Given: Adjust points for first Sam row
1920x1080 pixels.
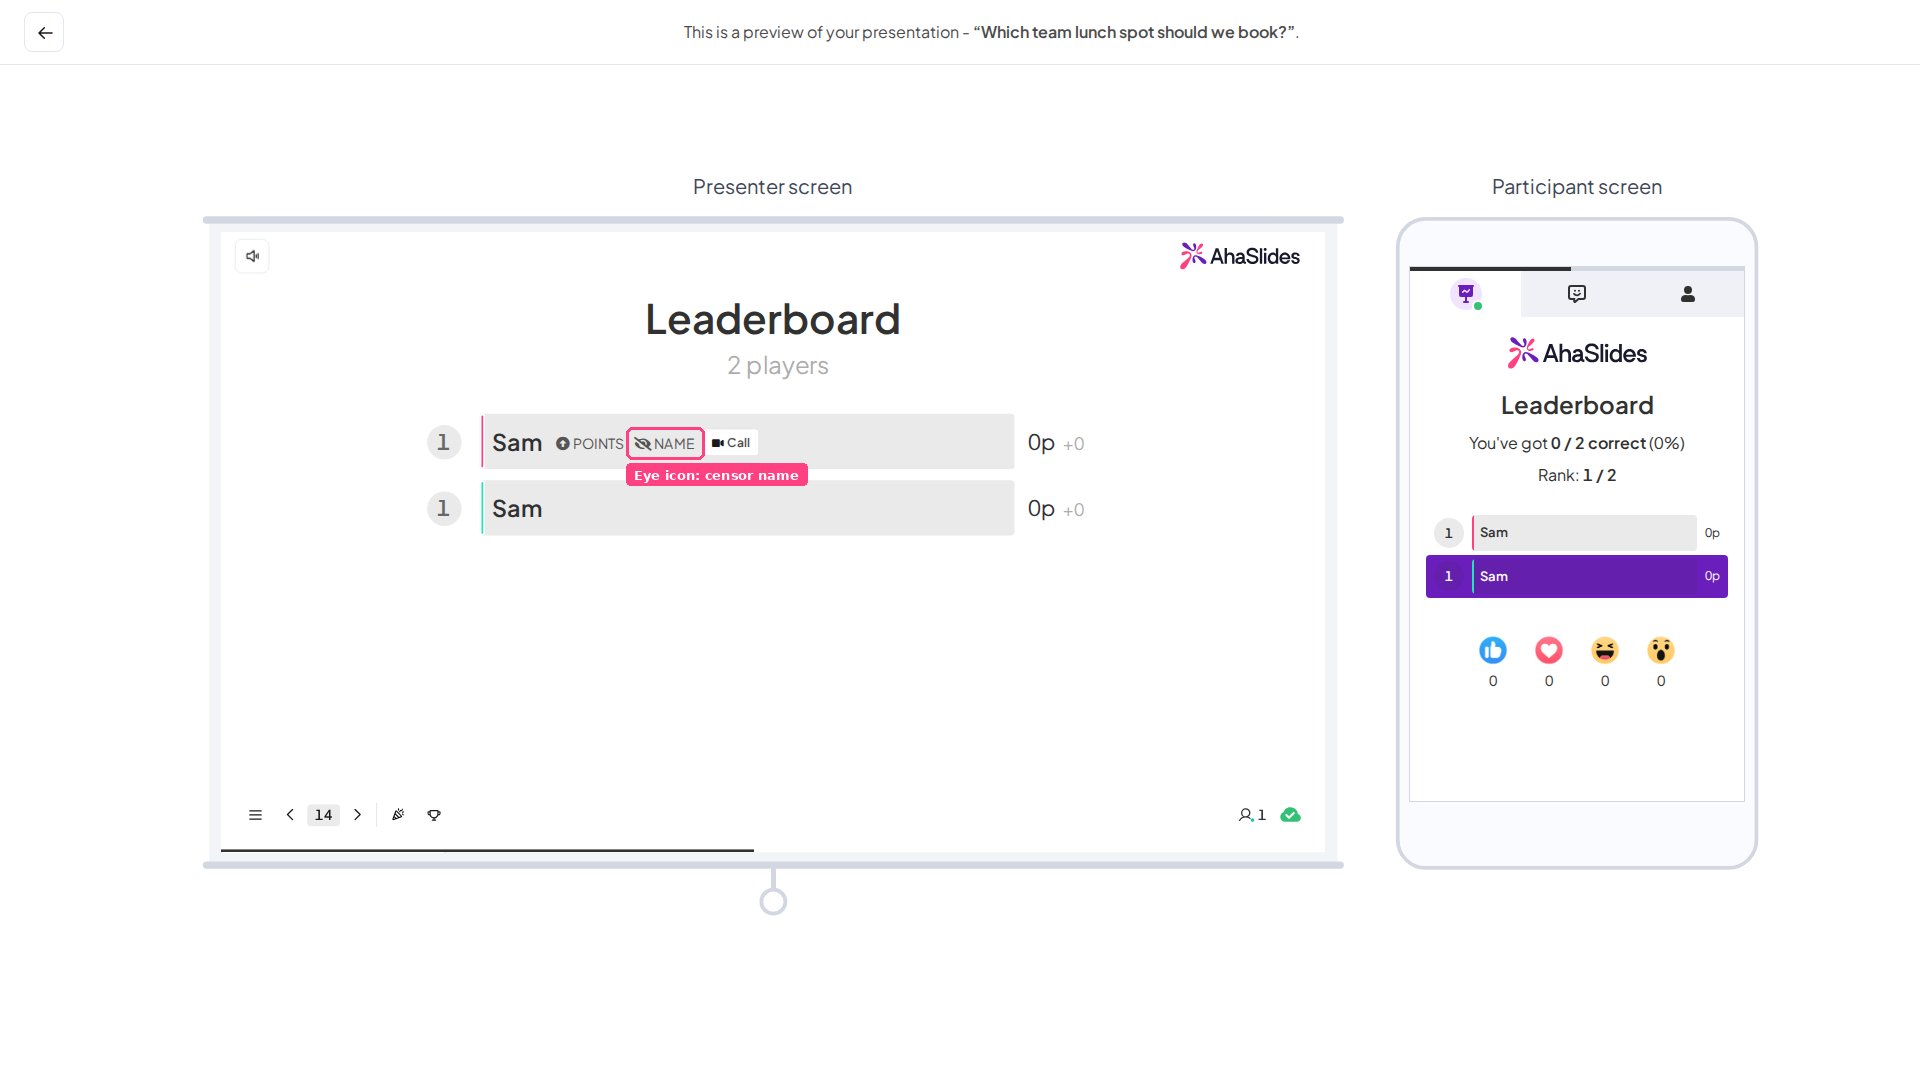Looking at the screenshot, I should [589, 443].
